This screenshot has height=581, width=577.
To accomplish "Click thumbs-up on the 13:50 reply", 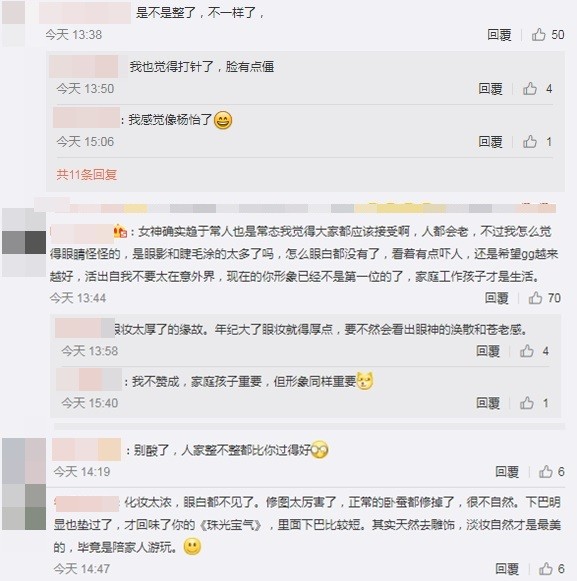I will pos(530,89).
